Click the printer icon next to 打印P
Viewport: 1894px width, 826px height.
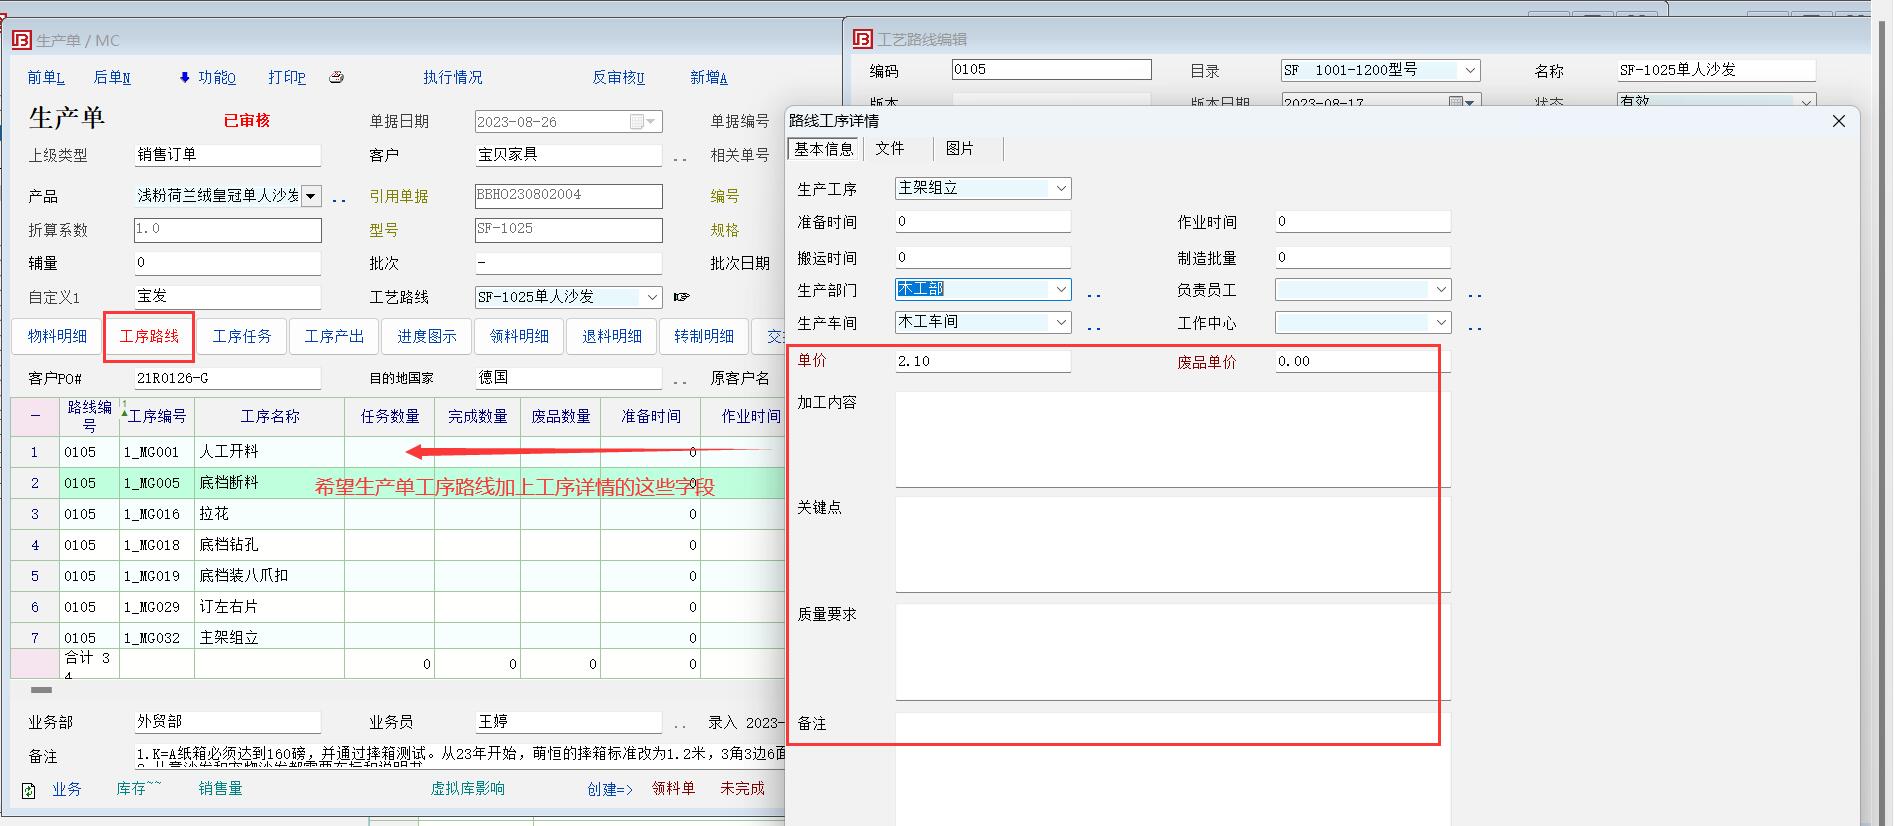coord(337,77)
